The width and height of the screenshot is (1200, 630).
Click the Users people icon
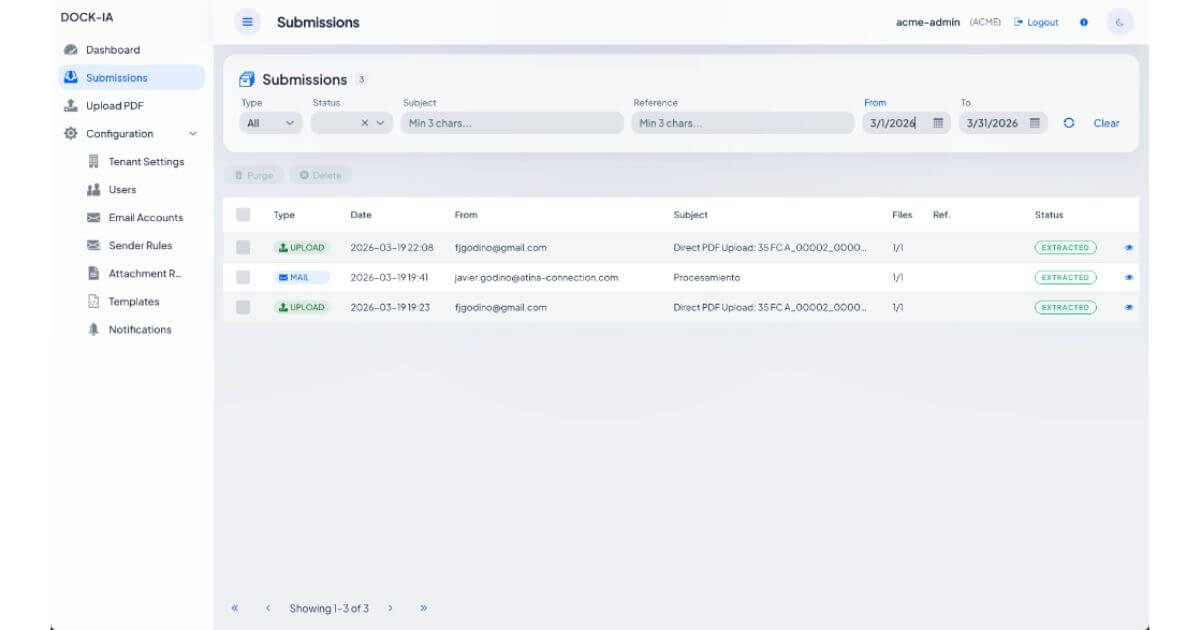pyautogui.click(x=94, y=190)
